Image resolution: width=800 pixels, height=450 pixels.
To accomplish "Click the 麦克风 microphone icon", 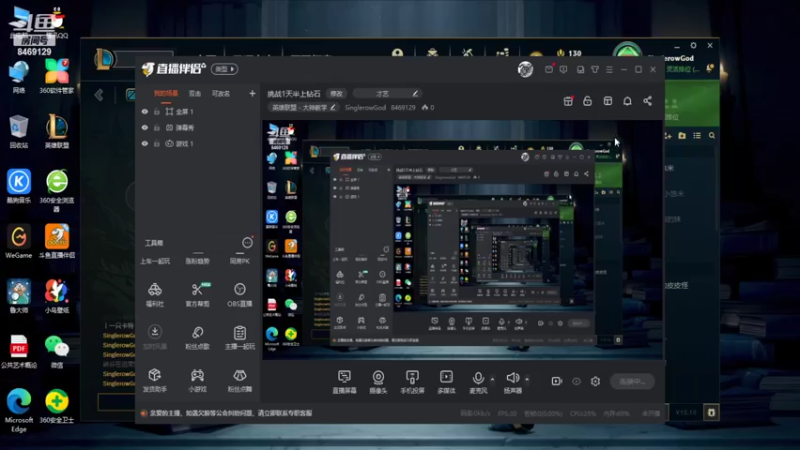I will 478,378.
